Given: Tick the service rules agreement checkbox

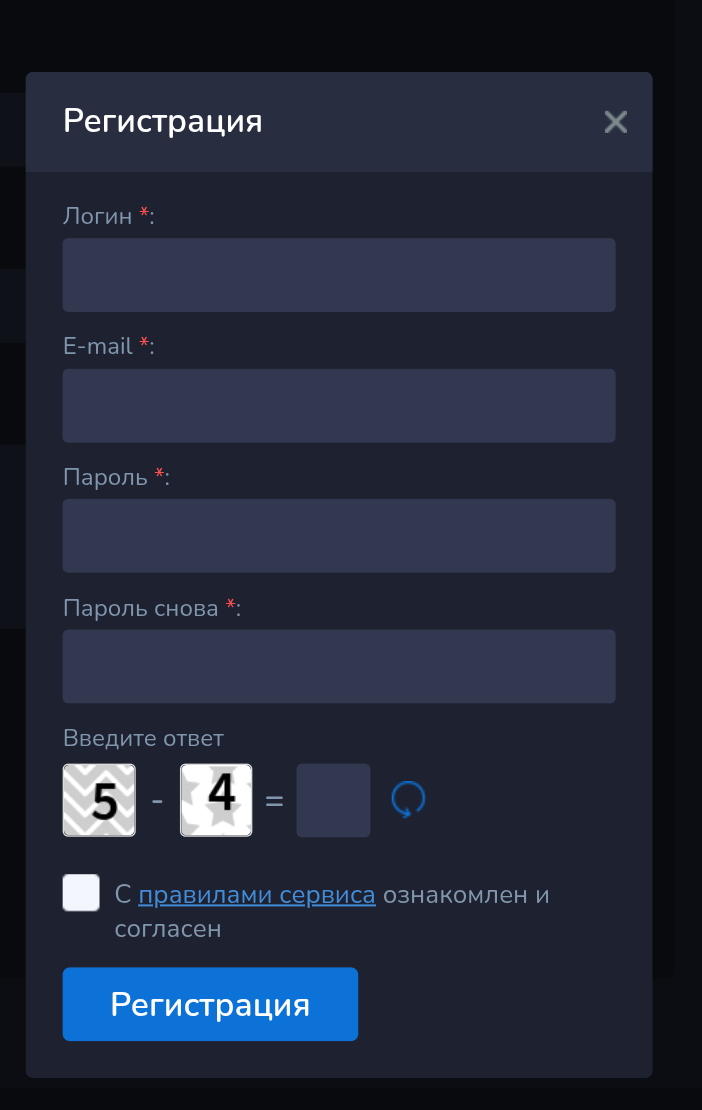Looking at the screenshot, I should [x=81, y=893].
